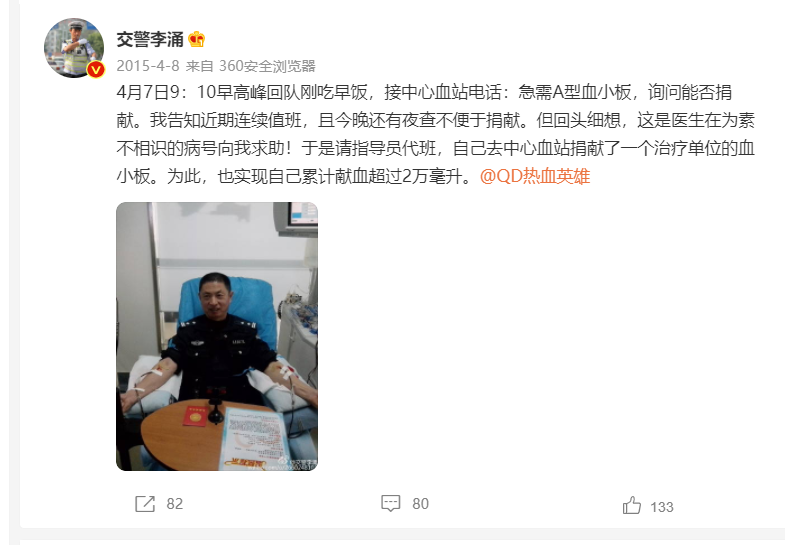Open comments via speech bubble icon
Image resolution: width=785 pixels, height=545 pixels.
click(x=390, y=503)
